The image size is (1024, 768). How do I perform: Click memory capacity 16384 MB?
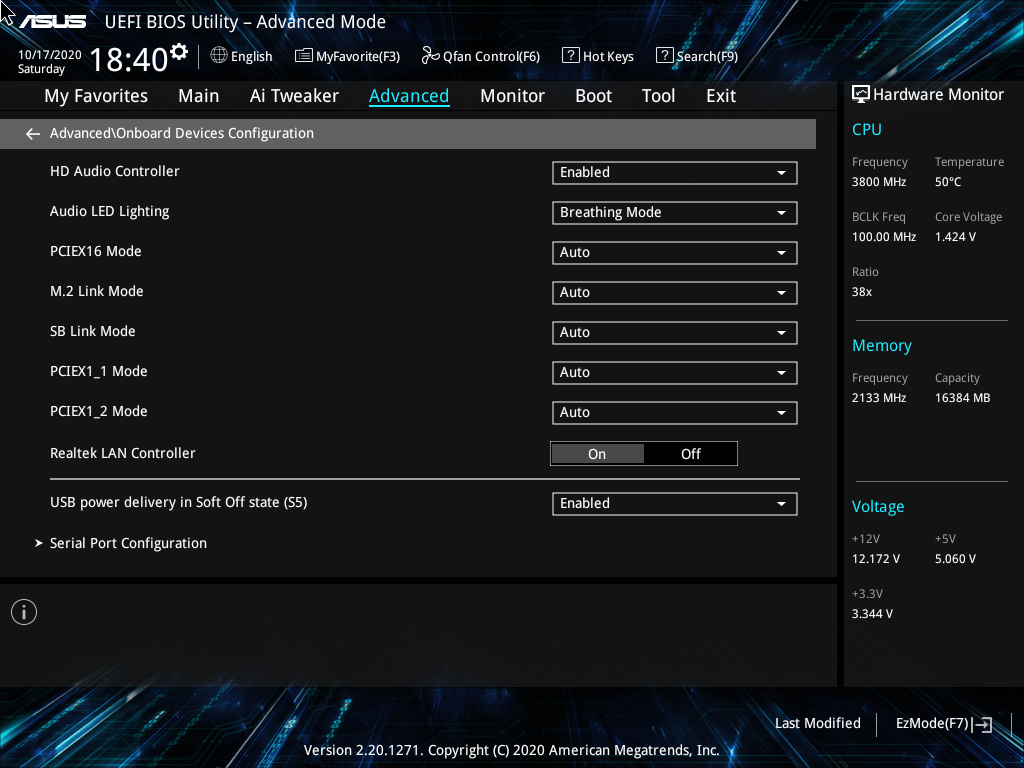coord(962,398)
